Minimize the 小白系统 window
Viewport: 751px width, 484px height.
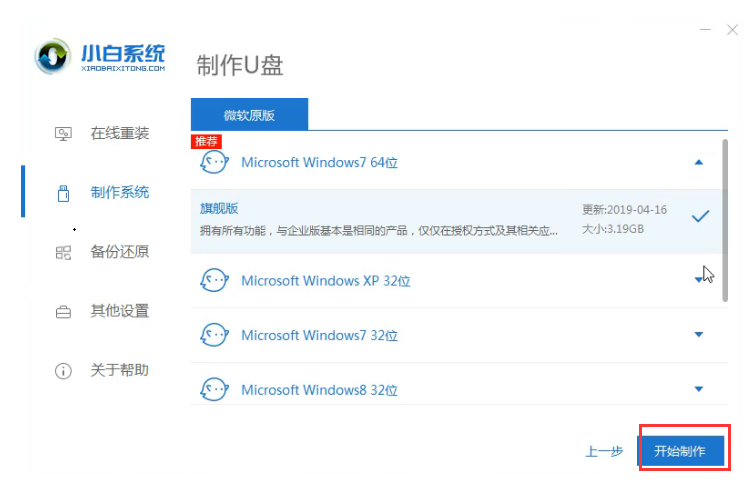pos(705,30)
